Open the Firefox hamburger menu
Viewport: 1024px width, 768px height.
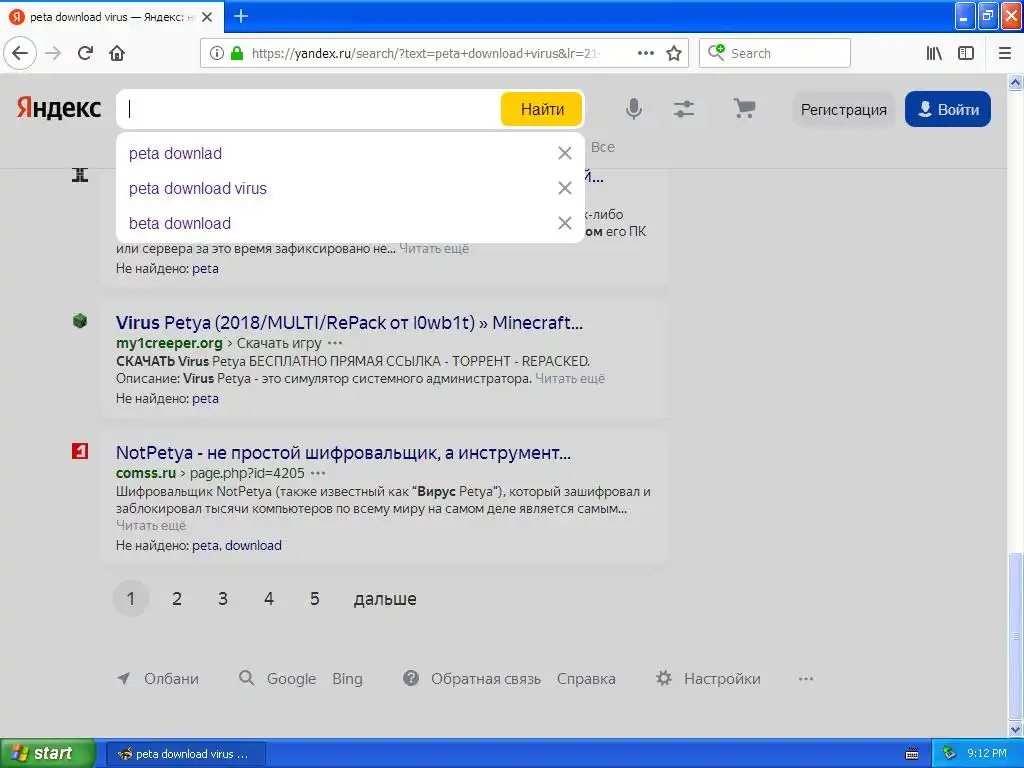tap(1005, 53)
